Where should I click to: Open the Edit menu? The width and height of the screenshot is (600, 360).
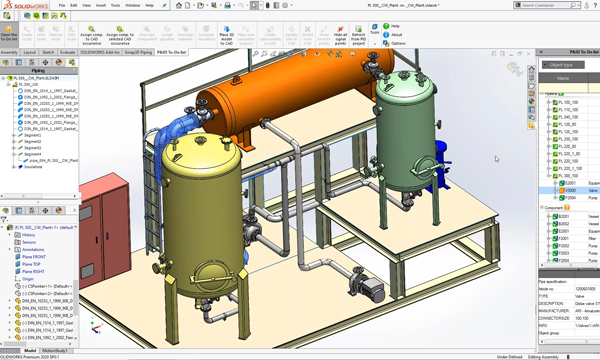coord(73,5)
